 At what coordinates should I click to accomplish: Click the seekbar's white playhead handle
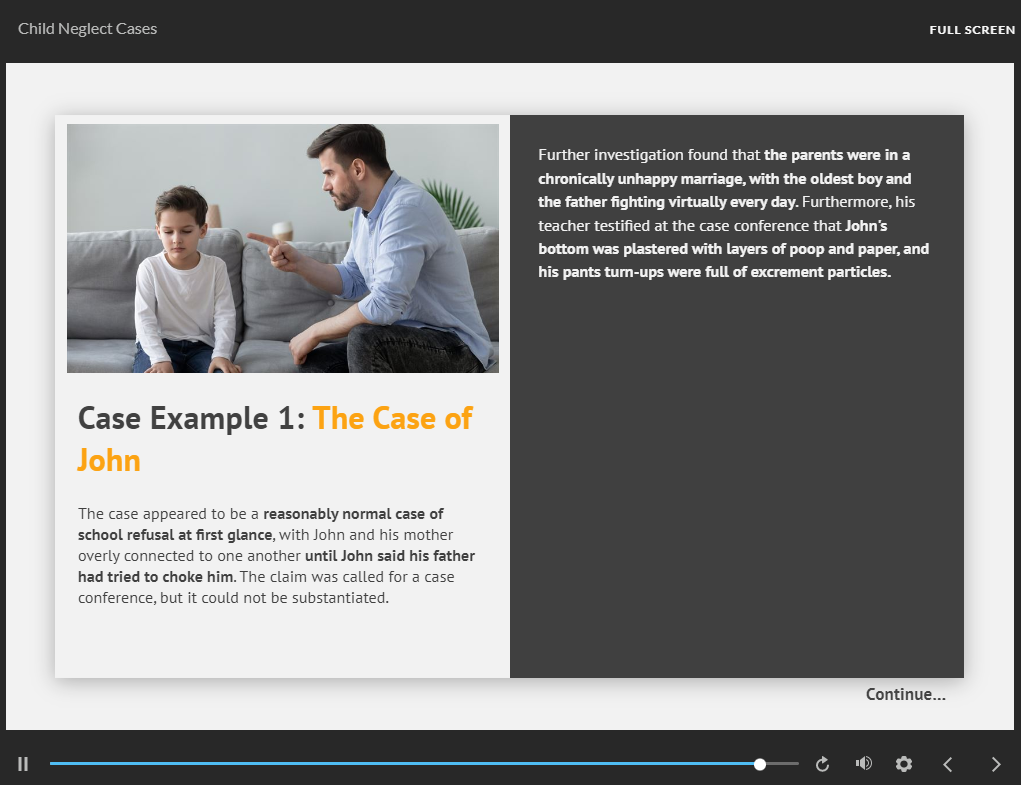[760, 764]
